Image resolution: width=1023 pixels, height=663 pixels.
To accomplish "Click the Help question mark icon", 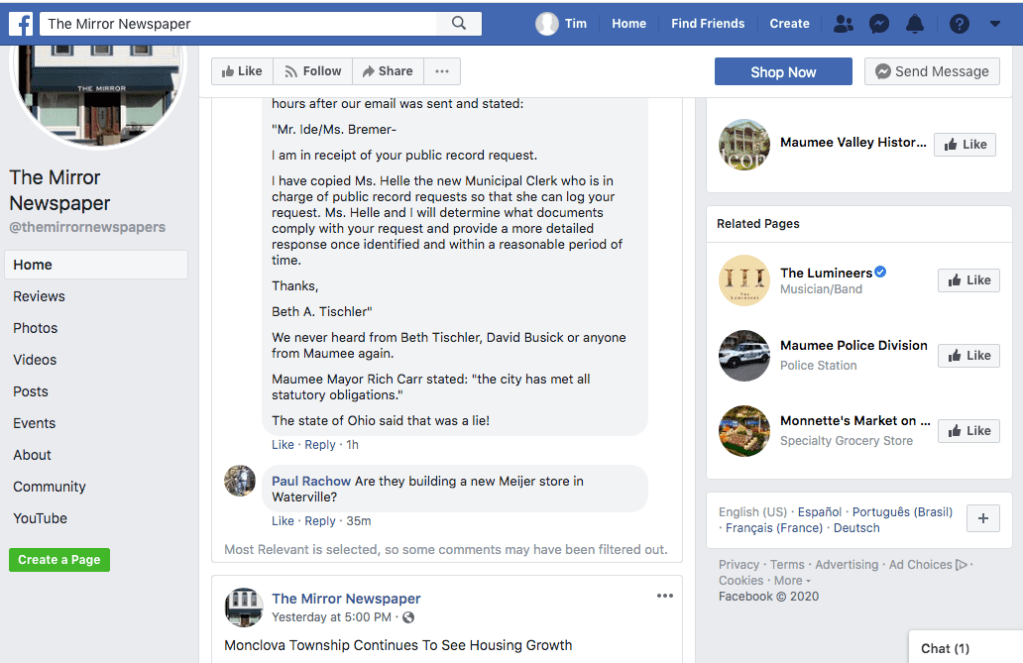I will click(x=959, y=24).
